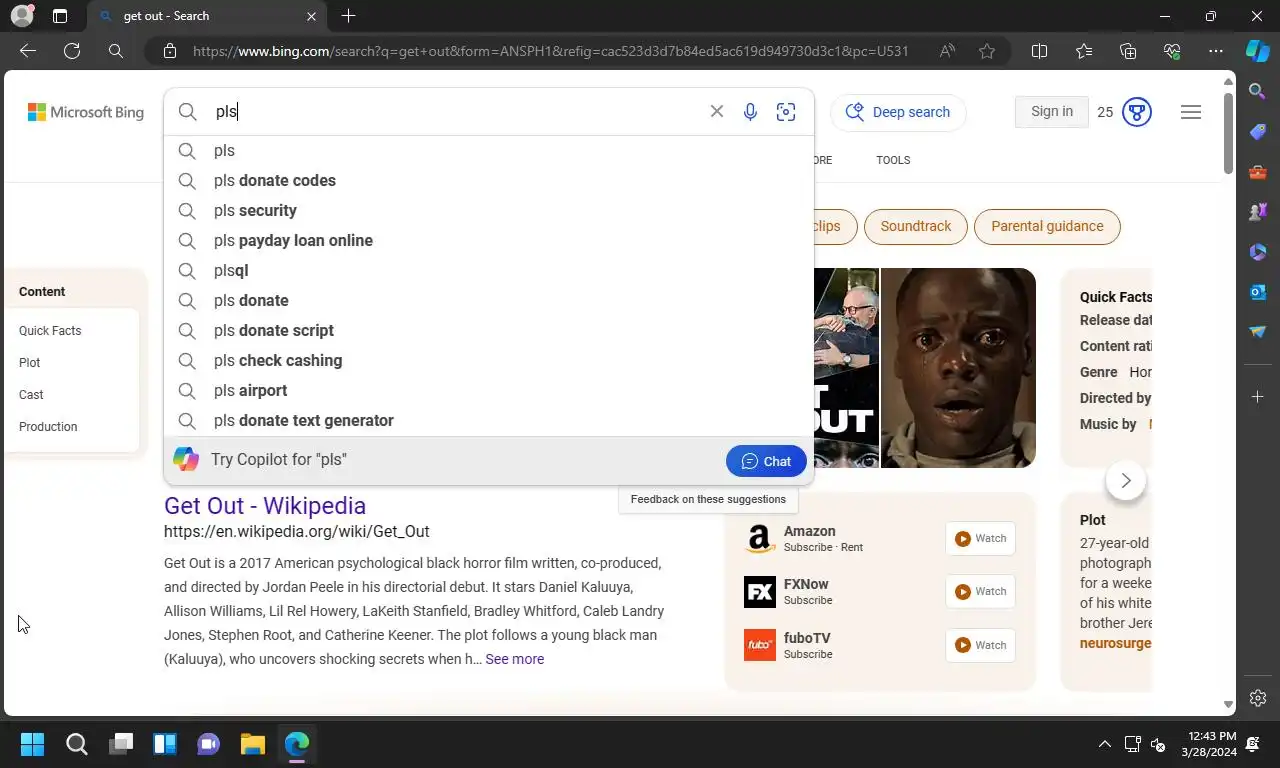Click the address bar search icon
The width and height of the screenshot is (1280, 768).
click(116, 51)
